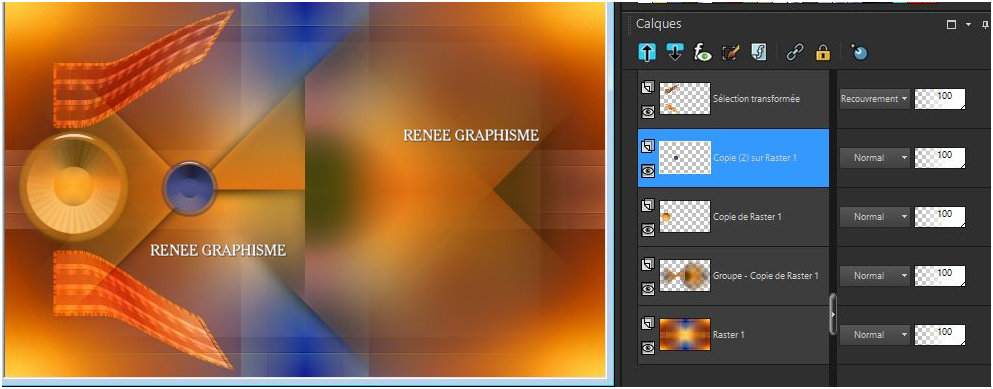Click the opacity field of Sélection transformée
The width and height of the screenshot is (993, 389).
pos(940,99)
